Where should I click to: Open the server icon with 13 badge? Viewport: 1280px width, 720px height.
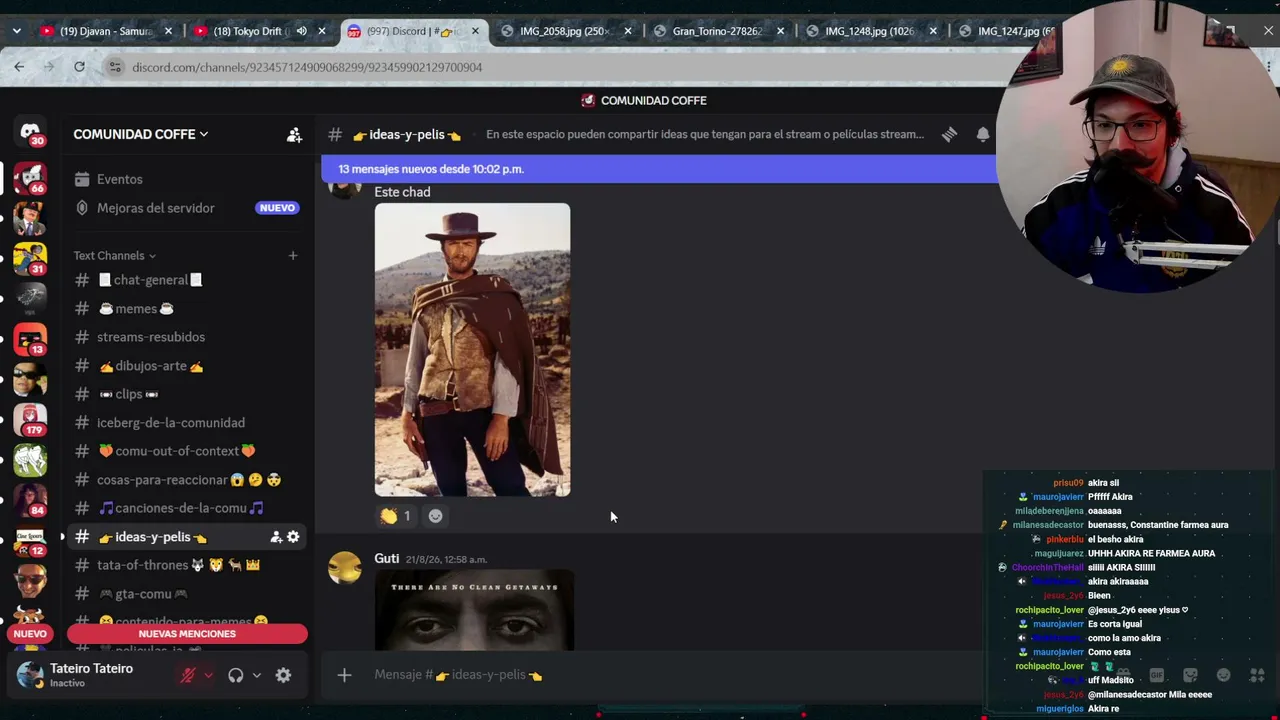pyautogui.click(x=30, y=340)
